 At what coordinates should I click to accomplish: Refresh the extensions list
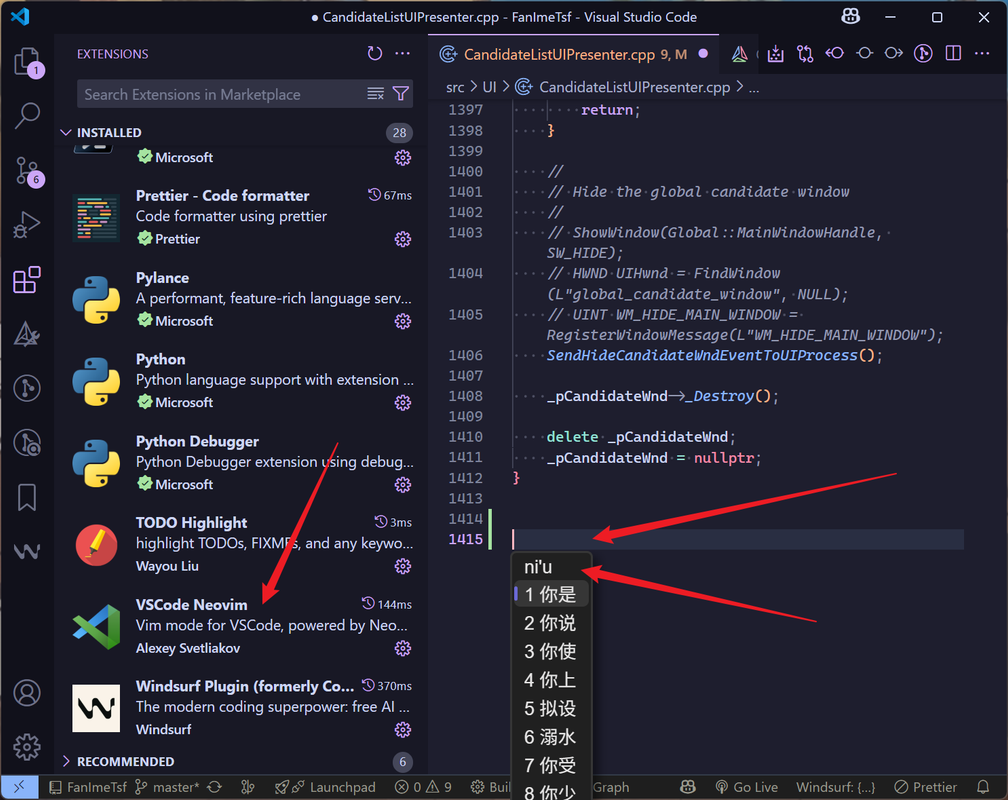[x=375, y=53]
